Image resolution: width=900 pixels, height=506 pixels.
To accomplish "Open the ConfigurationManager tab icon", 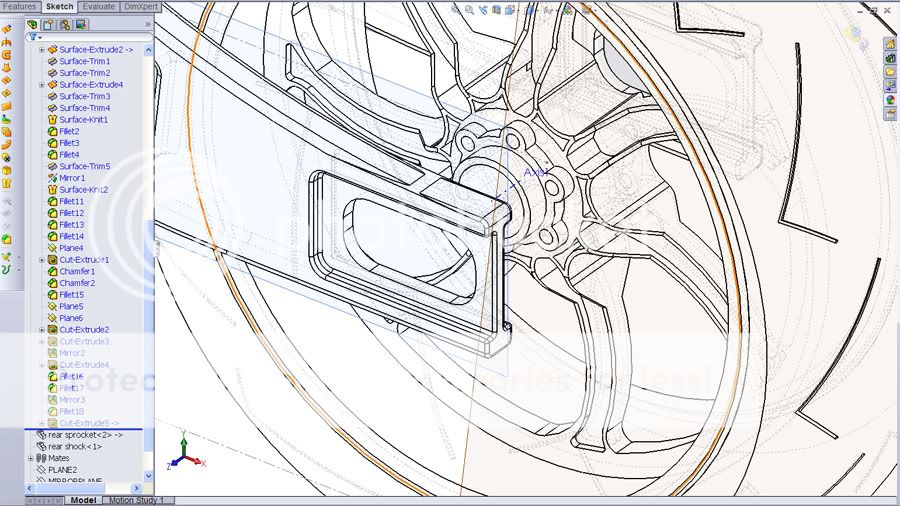I will [x=65, y=25].
